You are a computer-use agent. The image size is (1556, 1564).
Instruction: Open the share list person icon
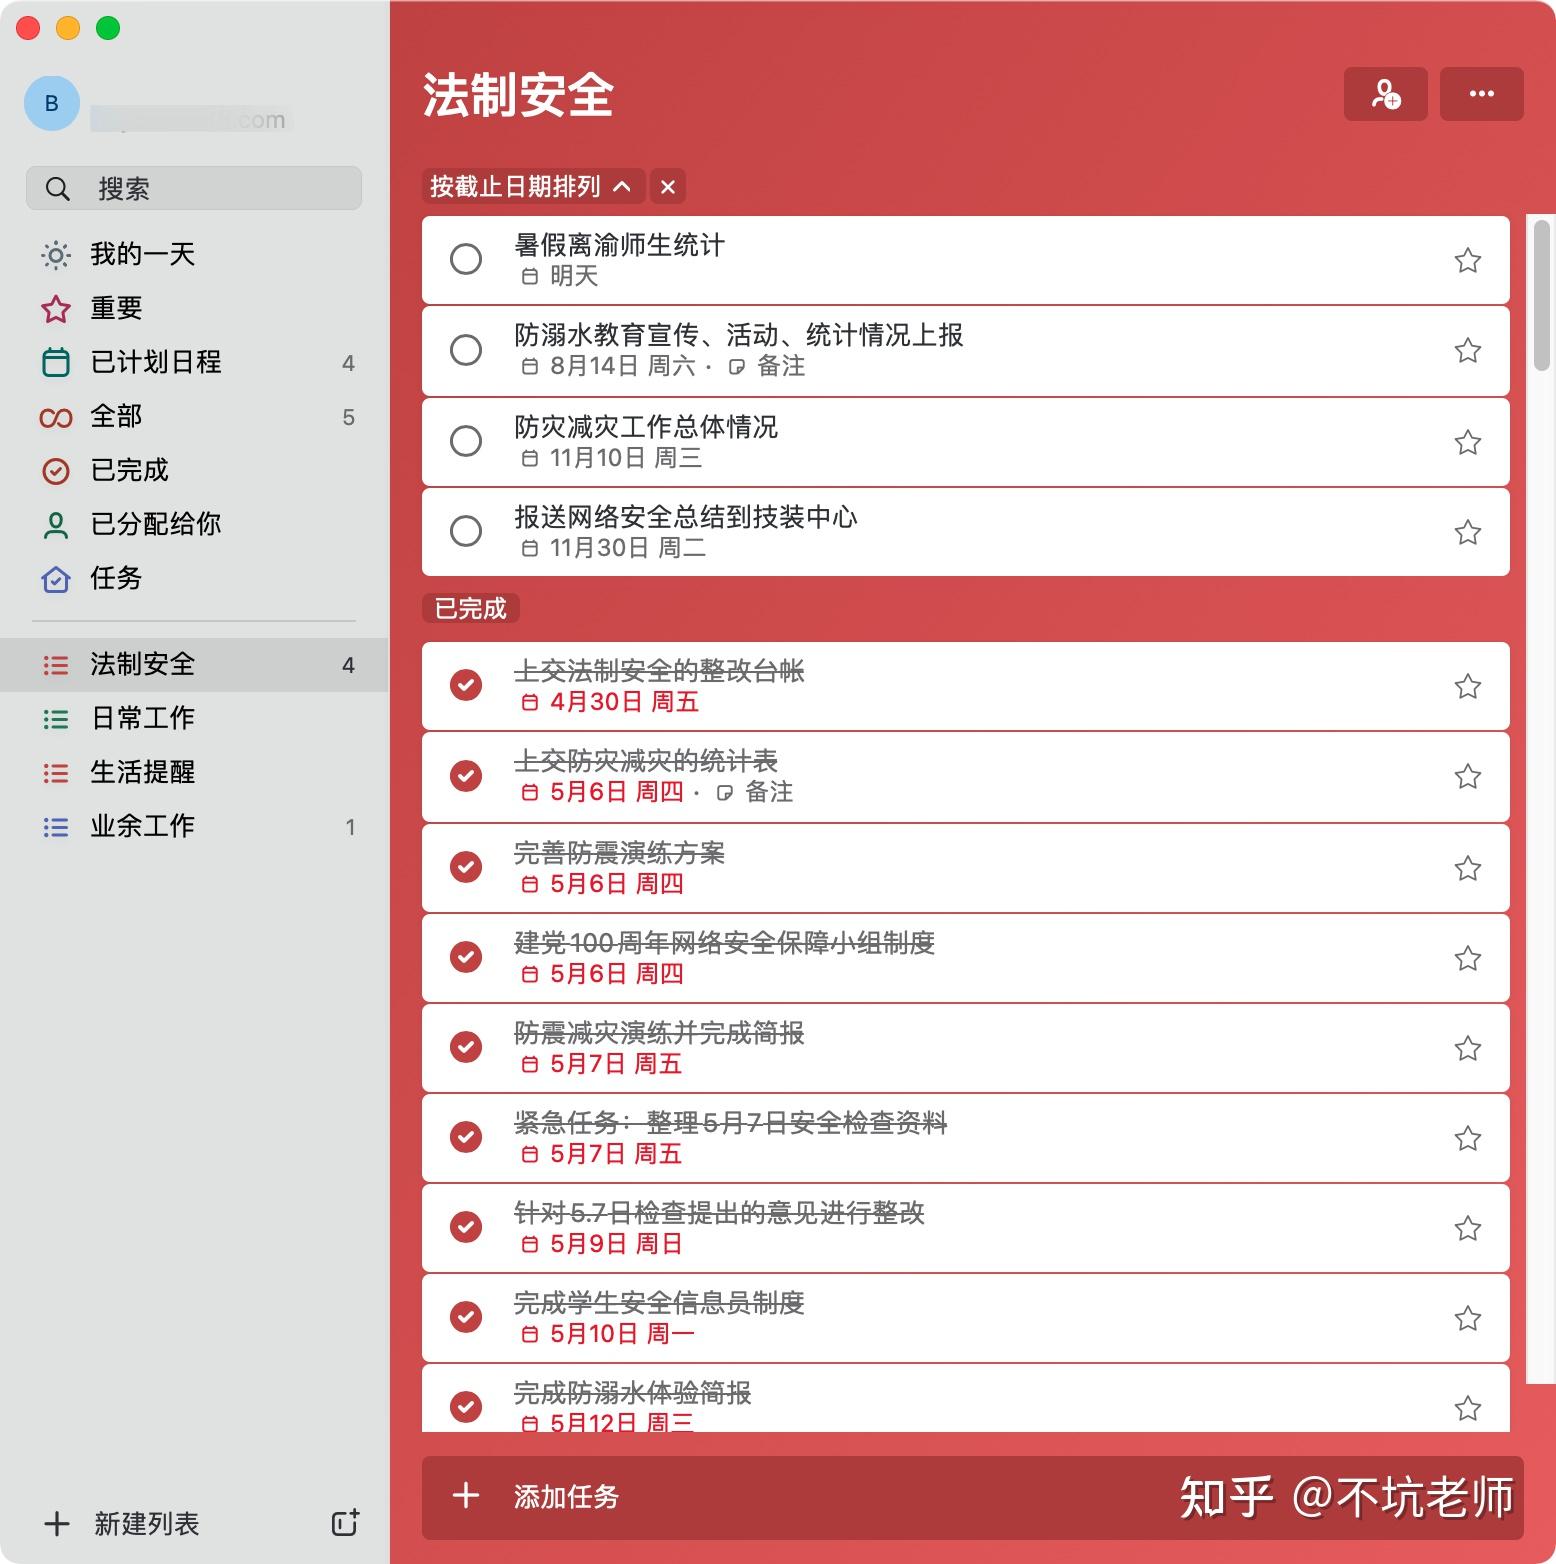(1385, 94)
